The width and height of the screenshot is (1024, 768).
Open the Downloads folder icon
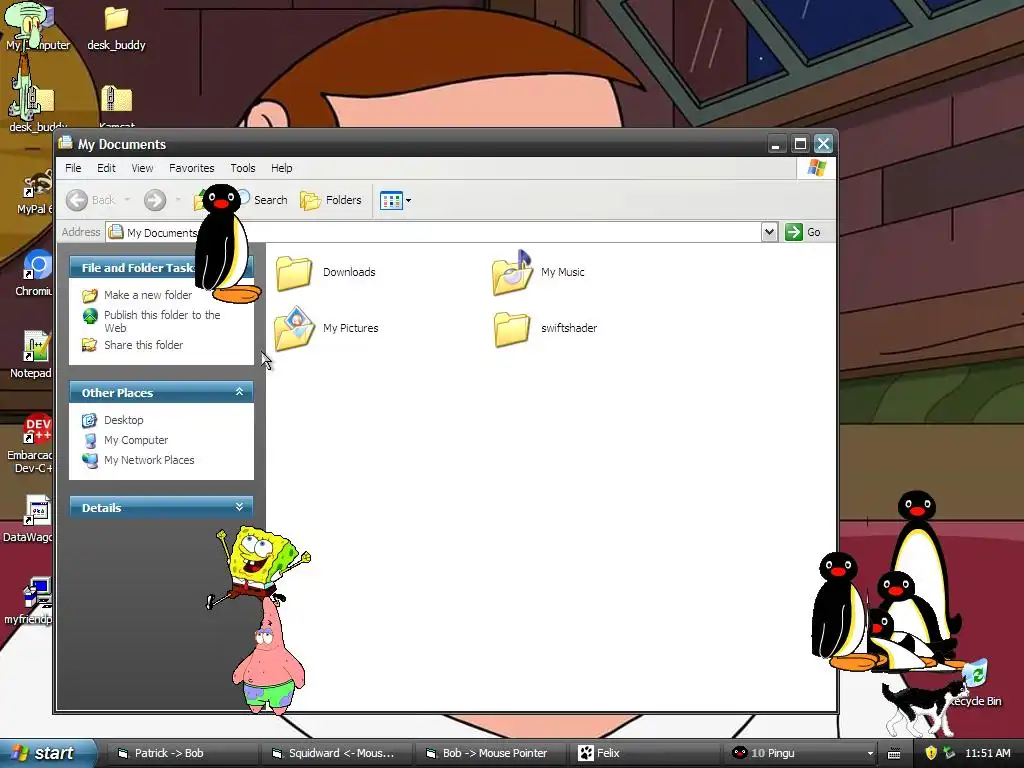click(x=293, y=272)
